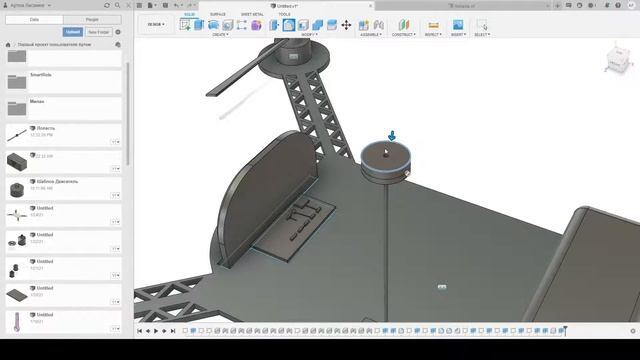640x360 pixels.
Task: Switch to the TOOLS tab
Action: pyautogui.click(x=284, y=14)
